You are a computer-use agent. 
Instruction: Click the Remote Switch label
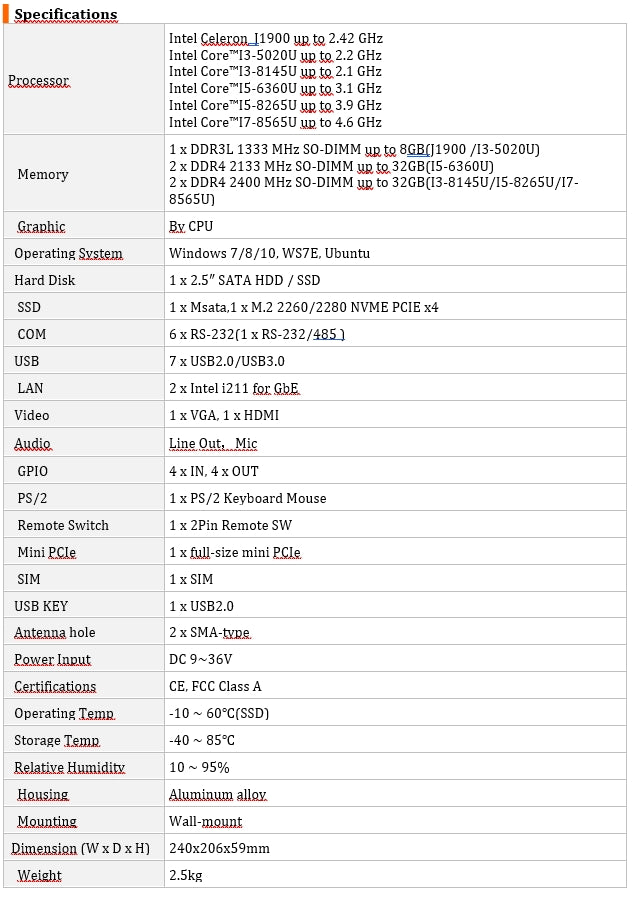pos(63,526)
